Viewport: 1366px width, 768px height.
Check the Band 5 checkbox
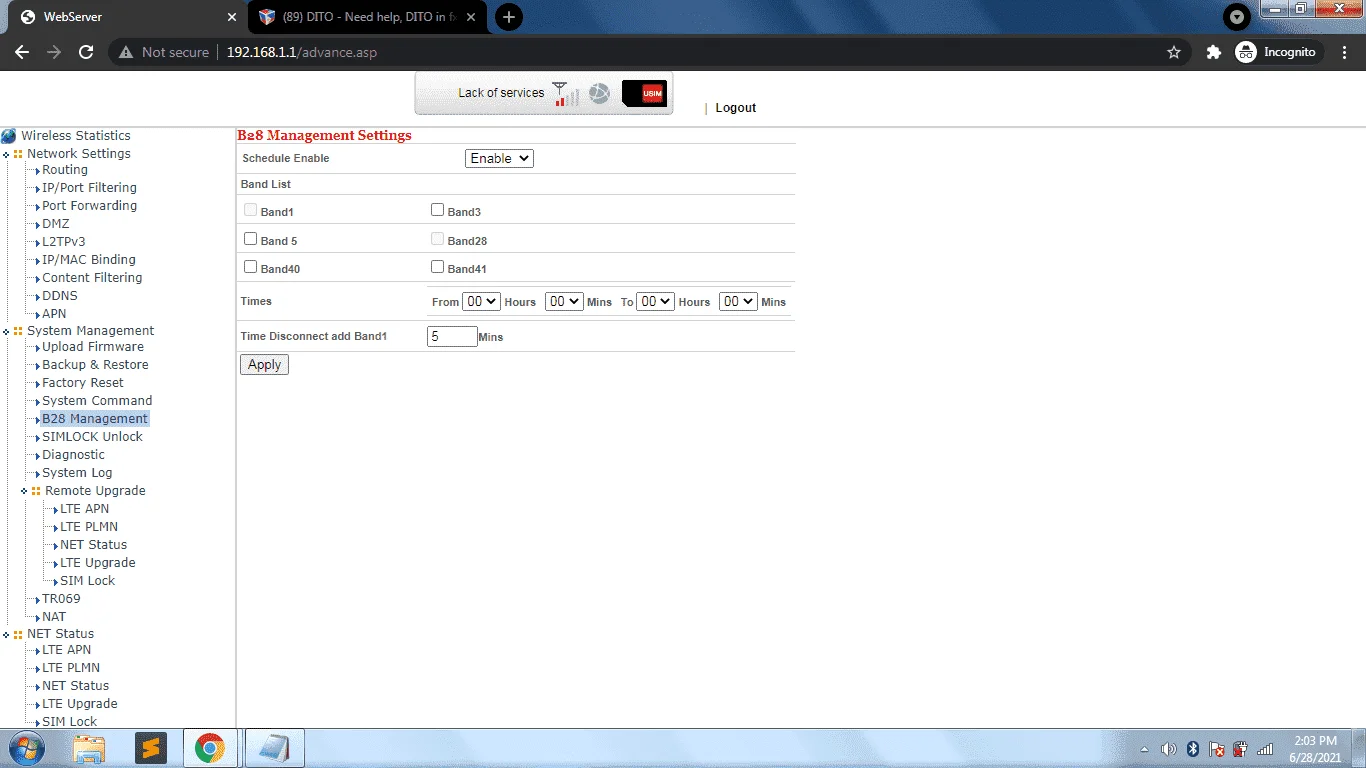[x=251, y=239]
